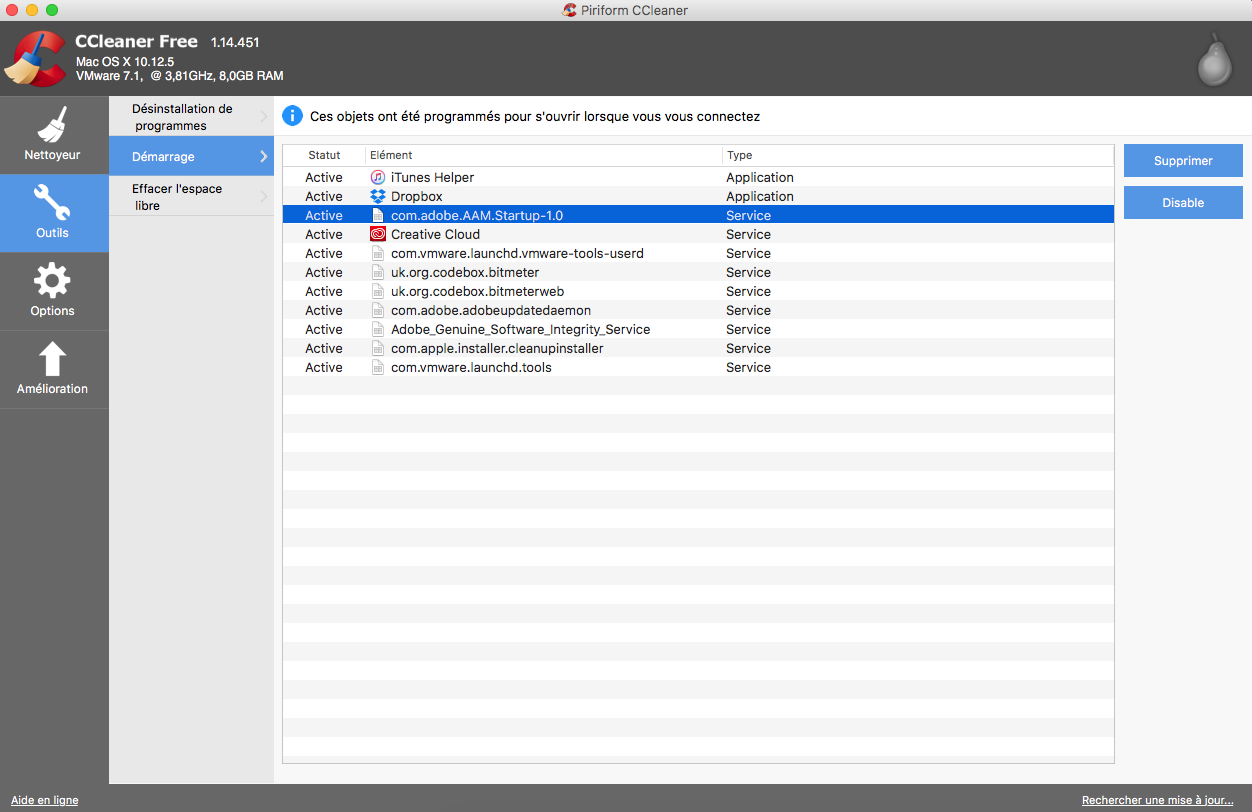This screenshot has width=1252, height=812.
Task: Open the Démarrage section
Action: click(164, 157)
